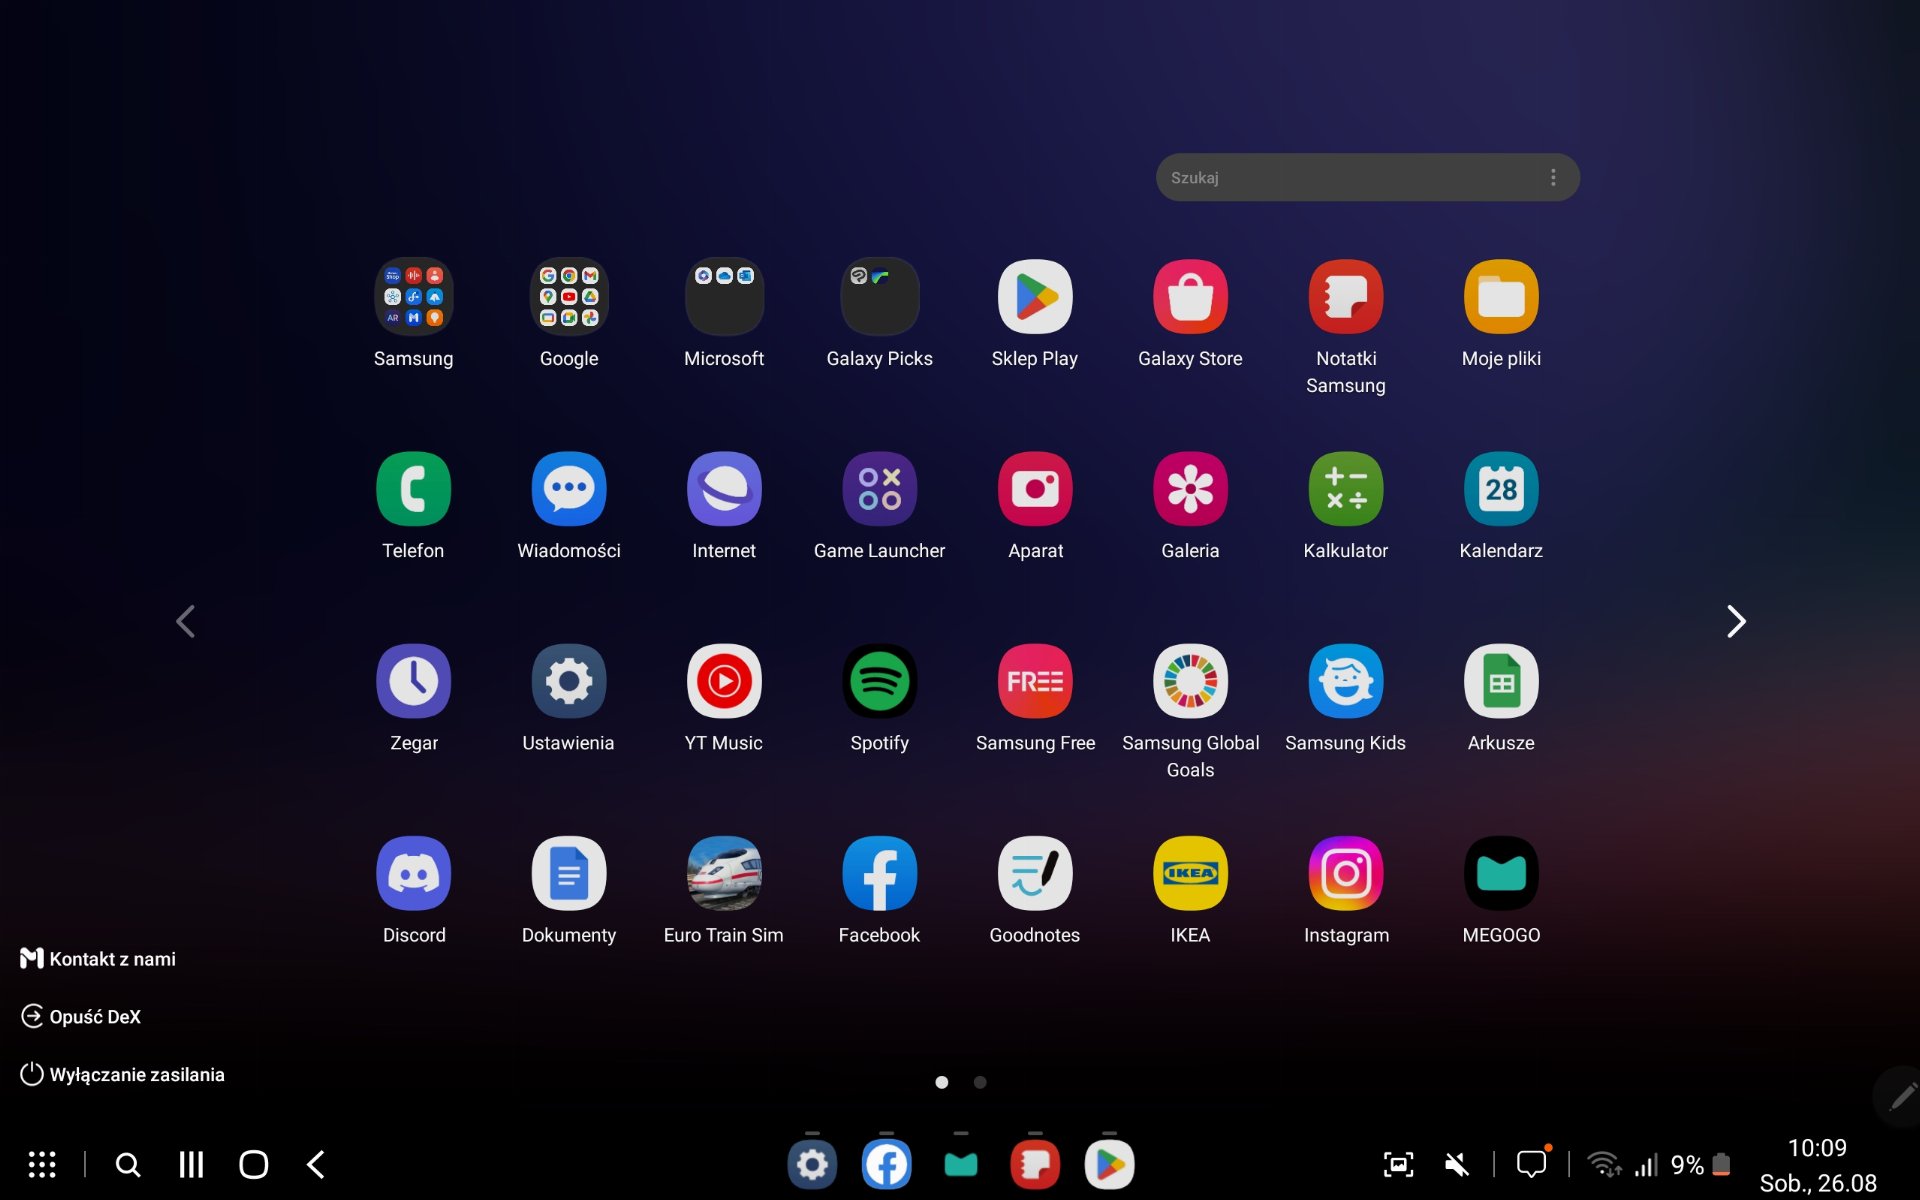1920x1200 pixels.
Task: Open the IKEA app
Action: (1190, 873)
